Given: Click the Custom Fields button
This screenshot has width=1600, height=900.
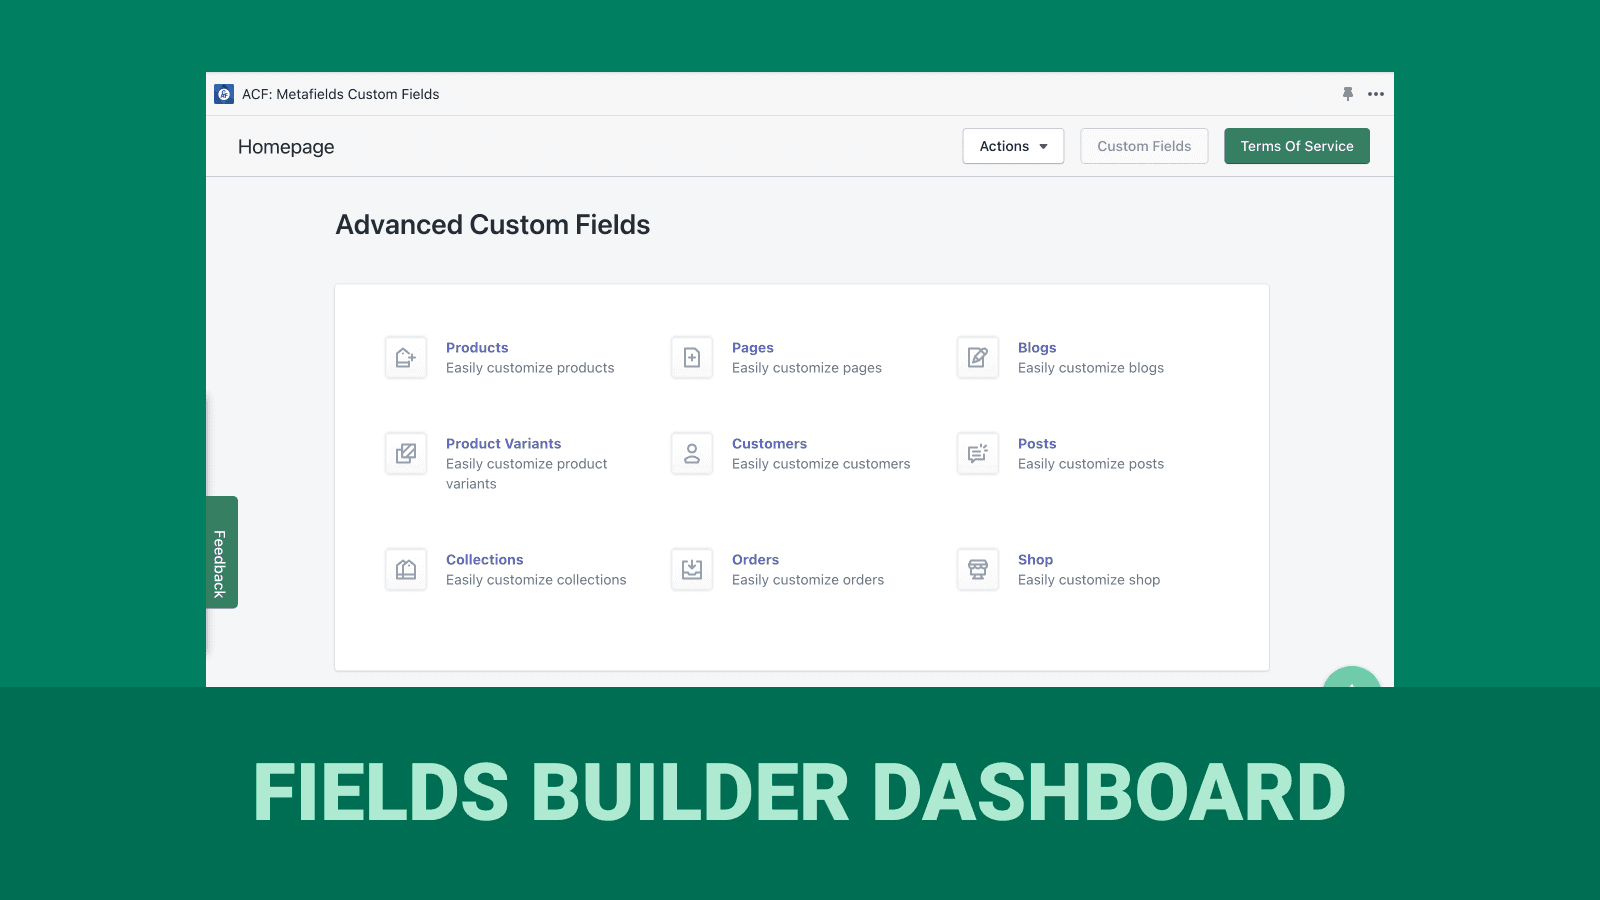Looking at the screenshot, I should pos(1144,146).
